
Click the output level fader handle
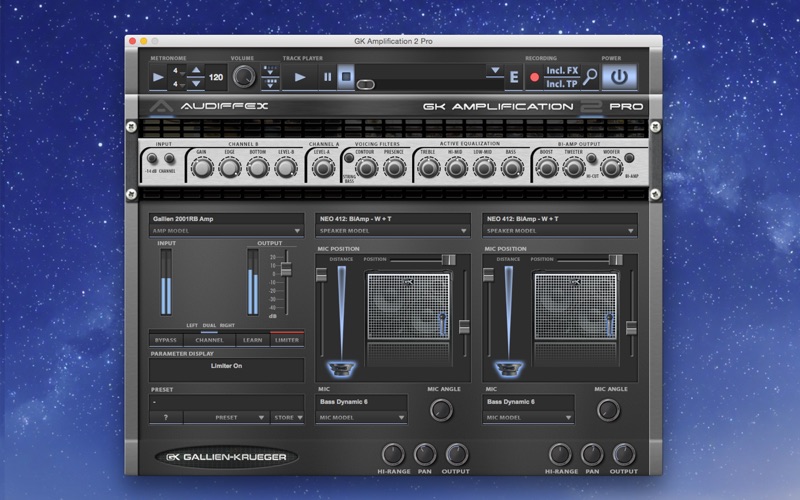coord(286,270)
